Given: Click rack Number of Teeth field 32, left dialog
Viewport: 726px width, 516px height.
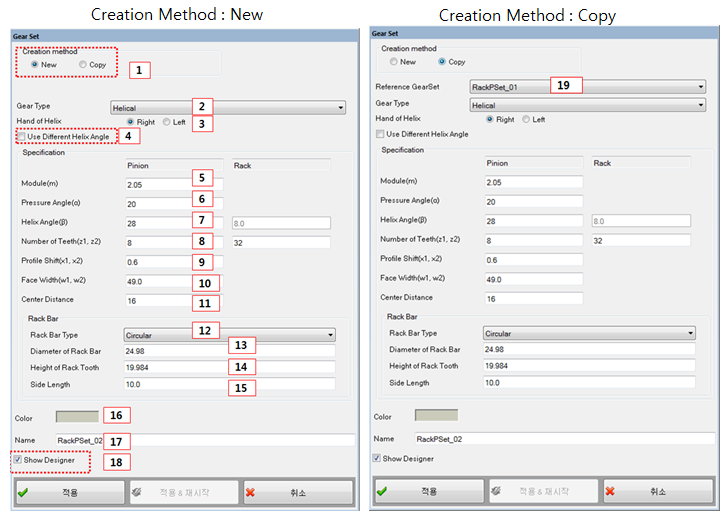Looking at the screenshot, I should tap(281, 243).
